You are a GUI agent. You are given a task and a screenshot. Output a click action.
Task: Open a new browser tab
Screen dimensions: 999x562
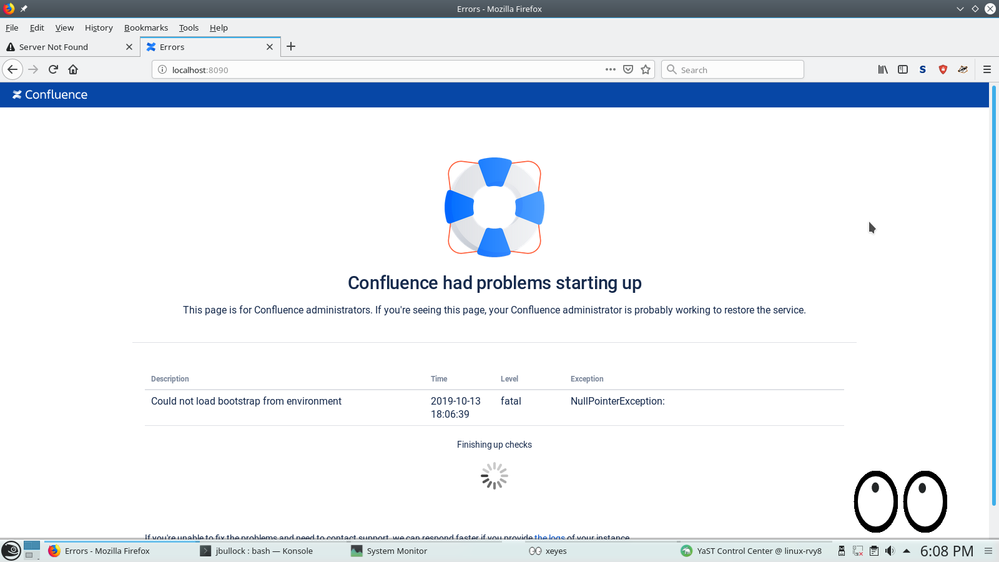291,47
